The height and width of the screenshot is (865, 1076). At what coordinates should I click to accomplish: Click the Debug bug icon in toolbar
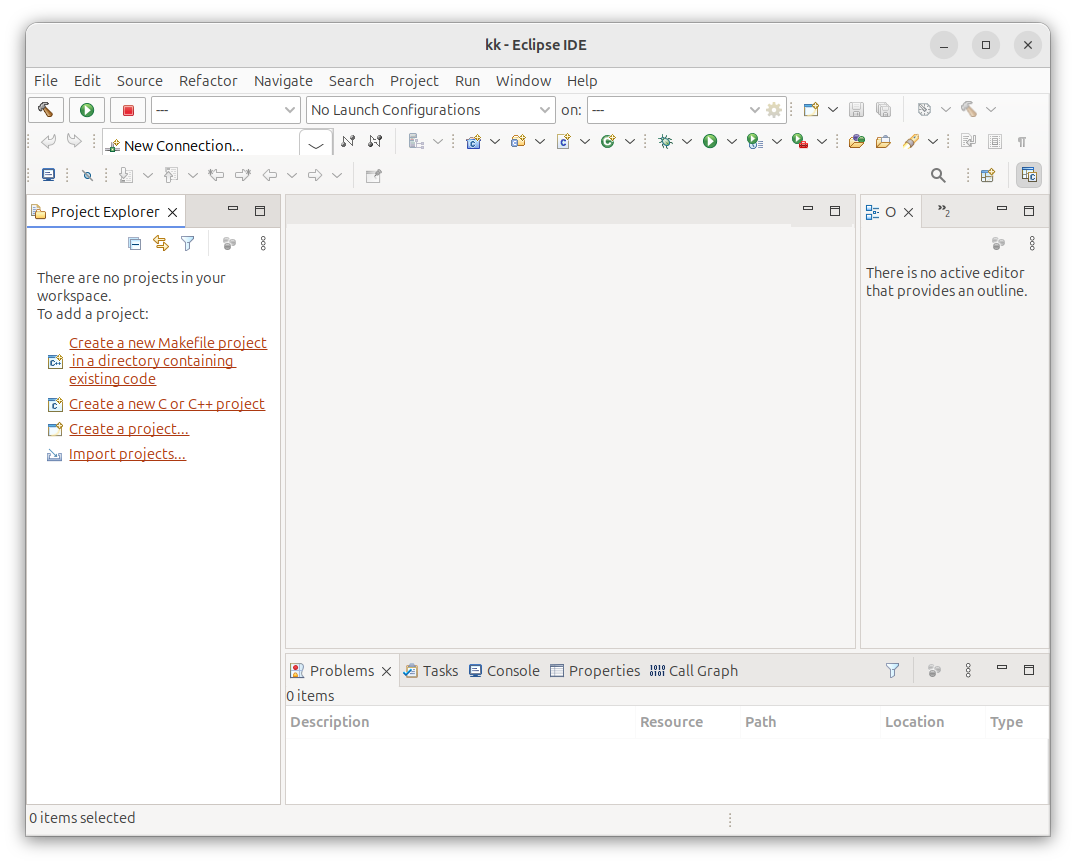click(665, 142)
